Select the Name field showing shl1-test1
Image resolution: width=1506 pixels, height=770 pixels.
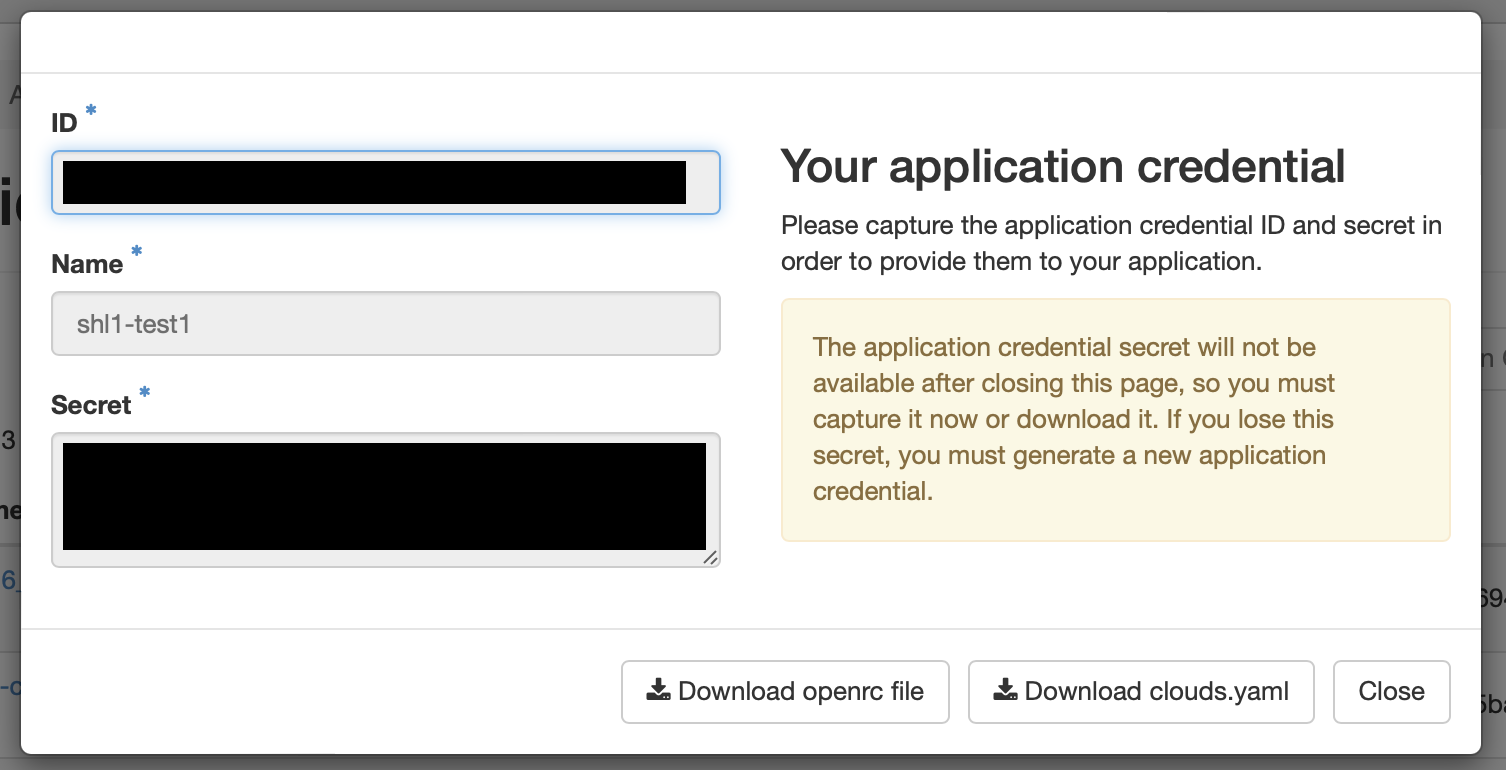coord(386,323)
